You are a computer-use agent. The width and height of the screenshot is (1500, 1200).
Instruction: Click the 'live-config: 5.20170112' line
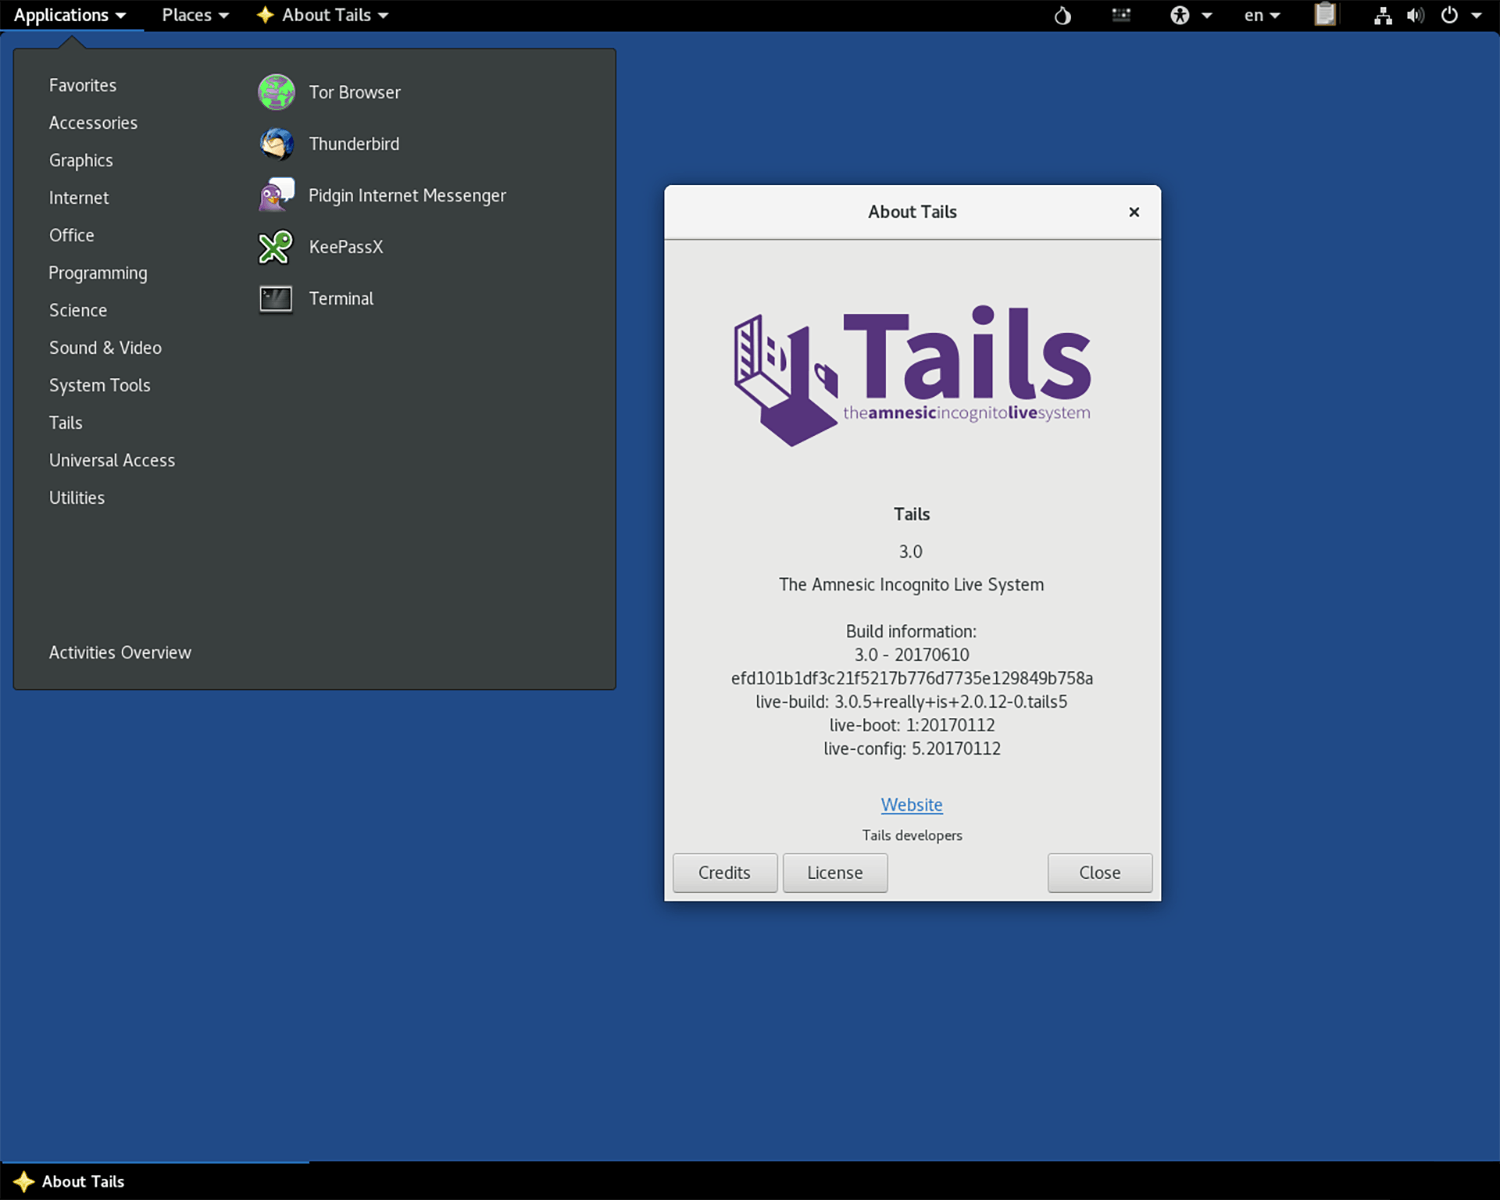coord(912,749)
